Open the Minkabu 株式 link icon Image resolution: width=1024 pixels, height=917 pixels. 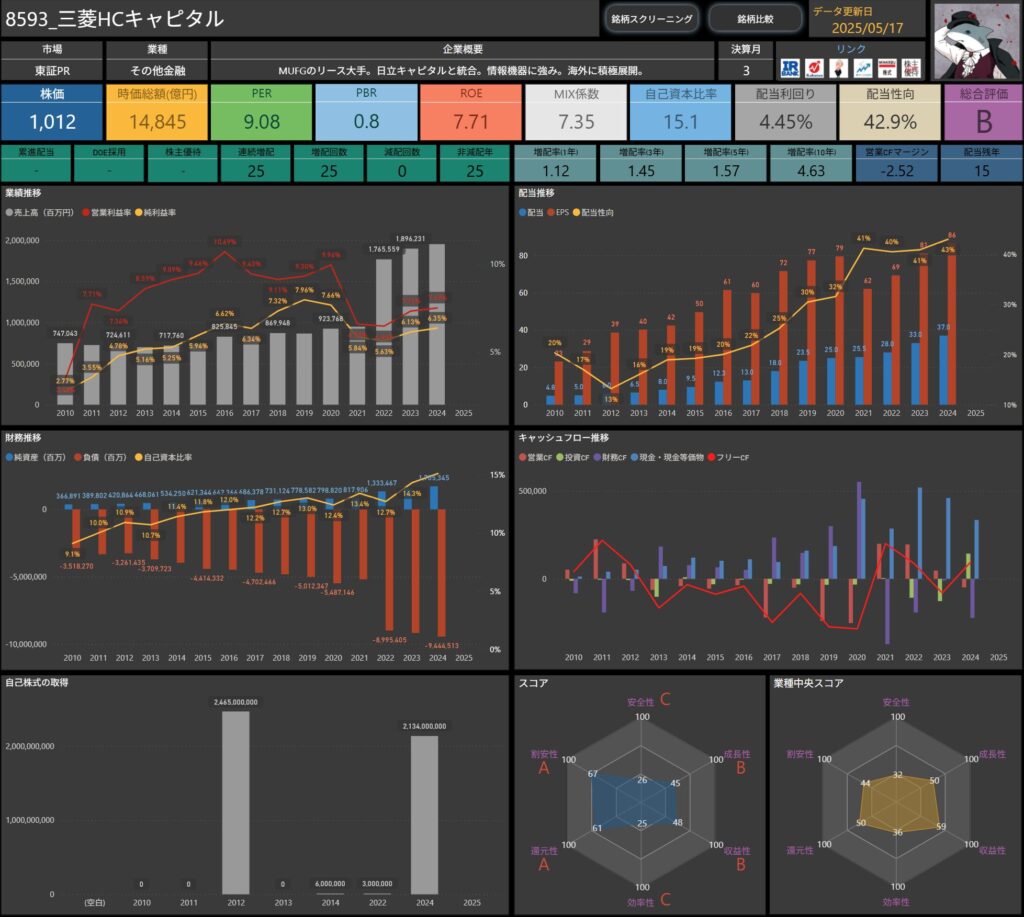(x=887, y=68)
